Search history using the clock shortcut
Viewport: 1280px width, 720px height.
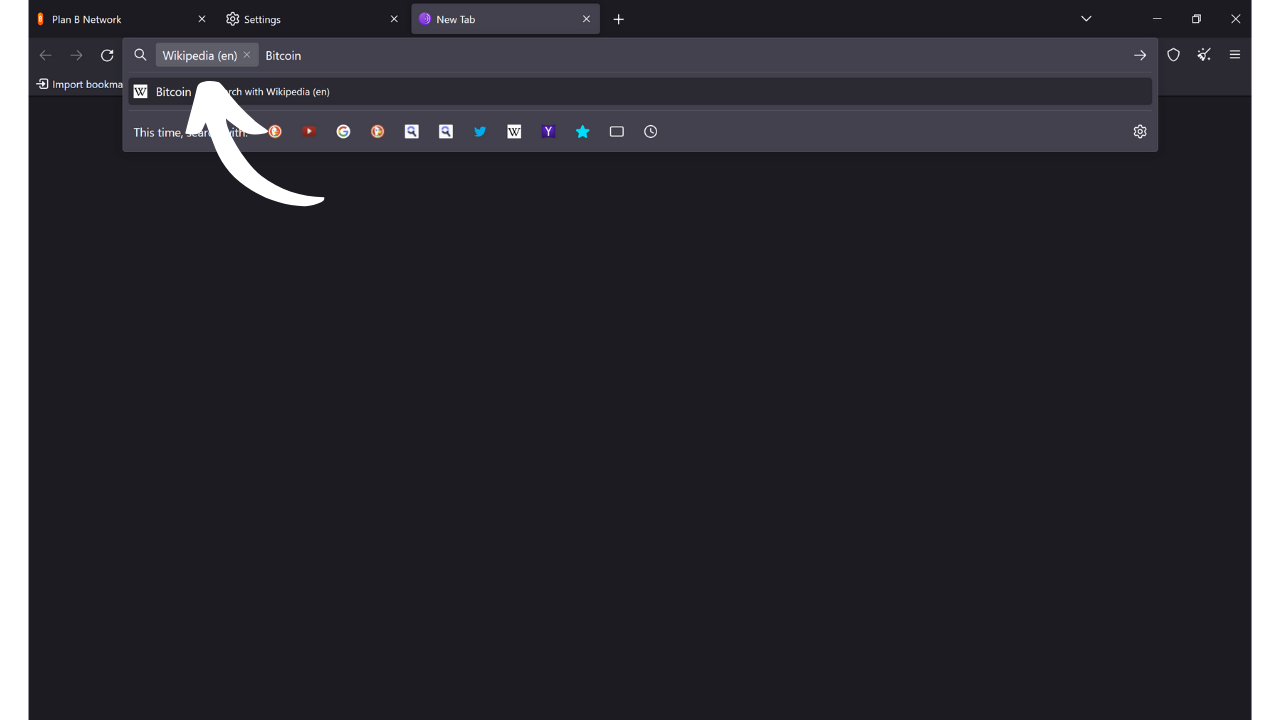(x=651, y=131)
